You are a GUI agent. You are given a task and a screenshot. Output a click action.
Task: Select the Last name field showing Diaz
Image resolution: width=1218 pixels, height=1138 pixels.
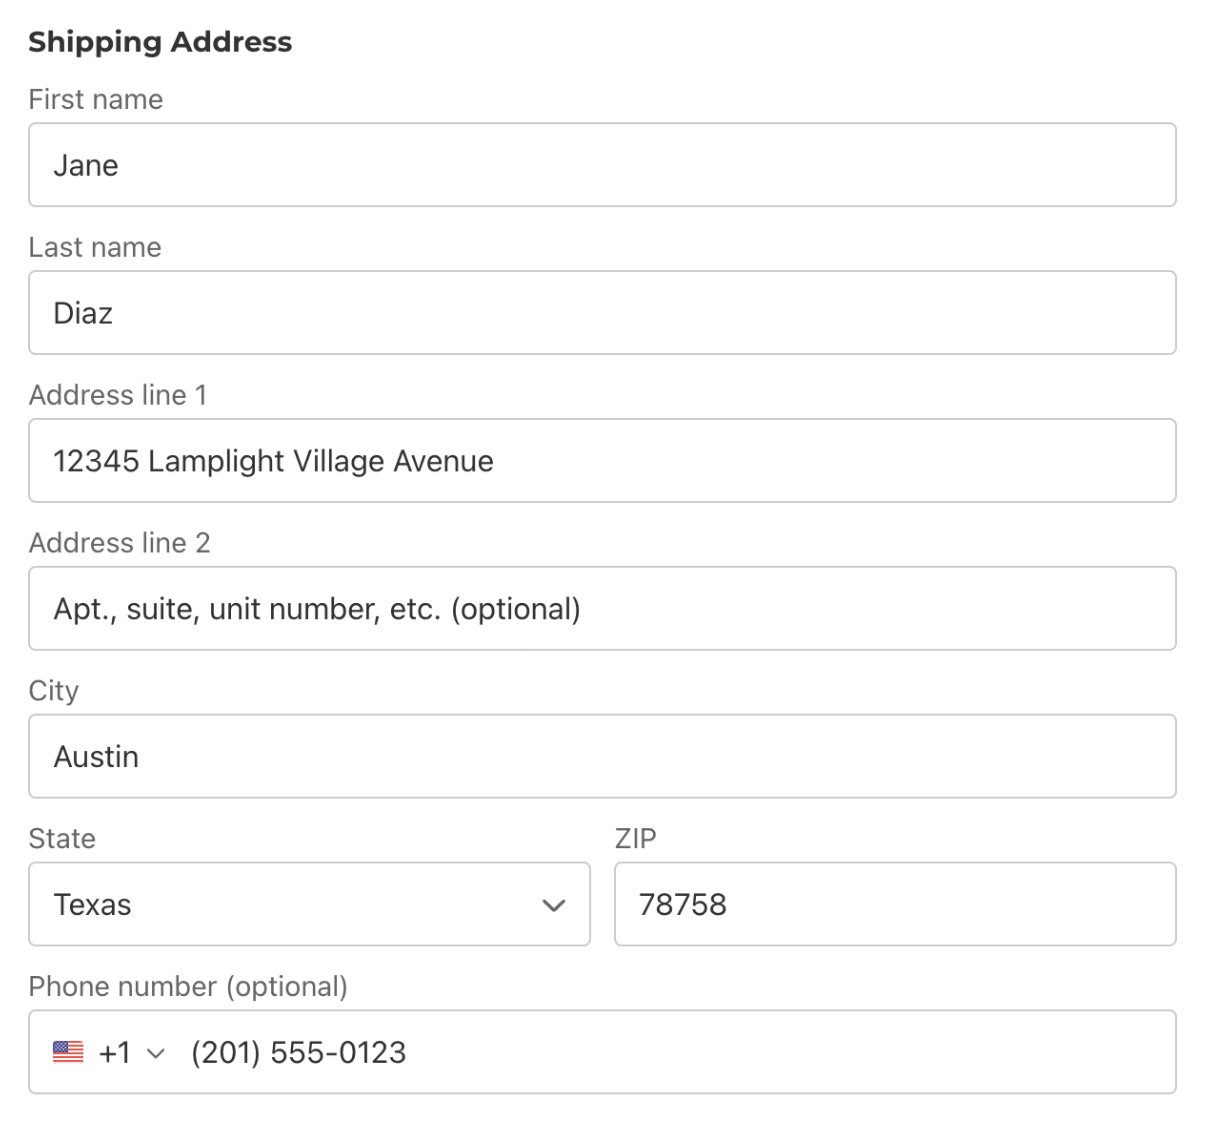(600, 312)
